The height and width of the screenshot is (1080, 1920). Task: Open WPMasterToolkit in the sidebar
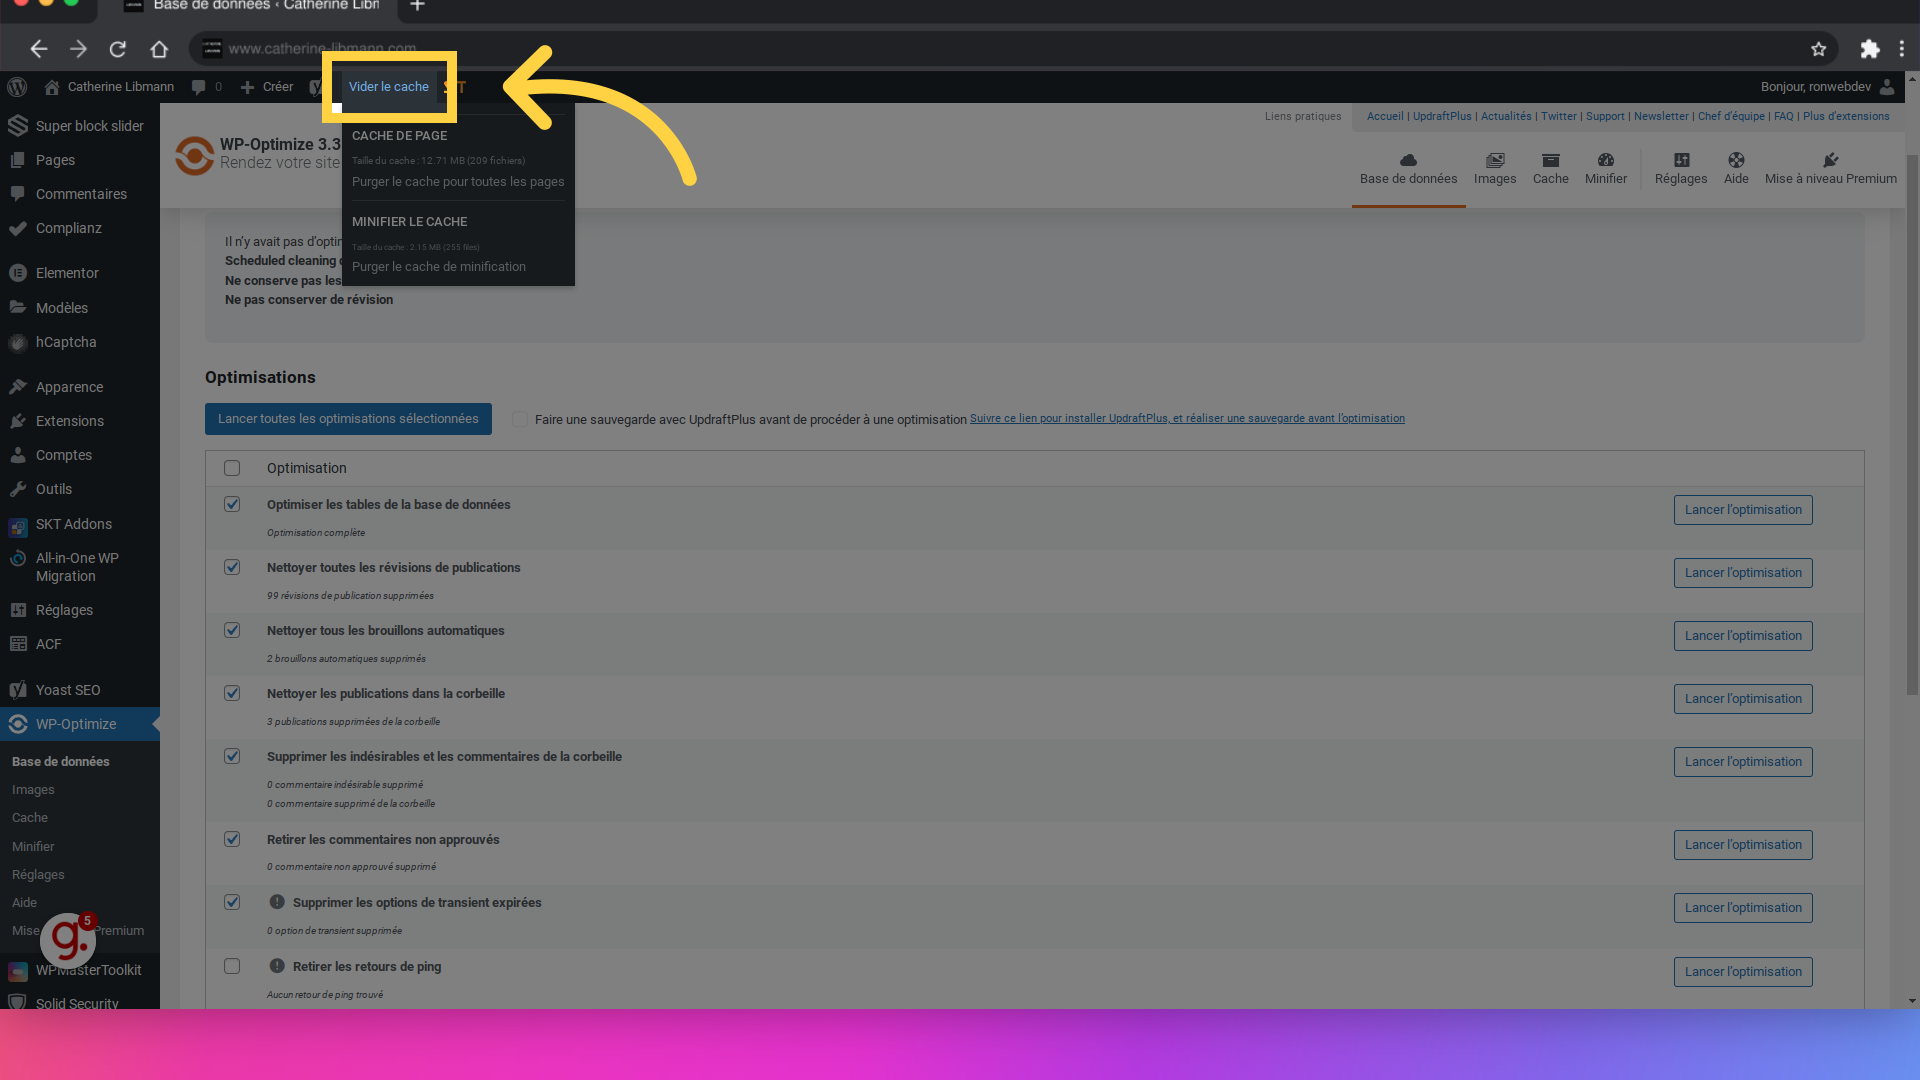pos(80,970)
